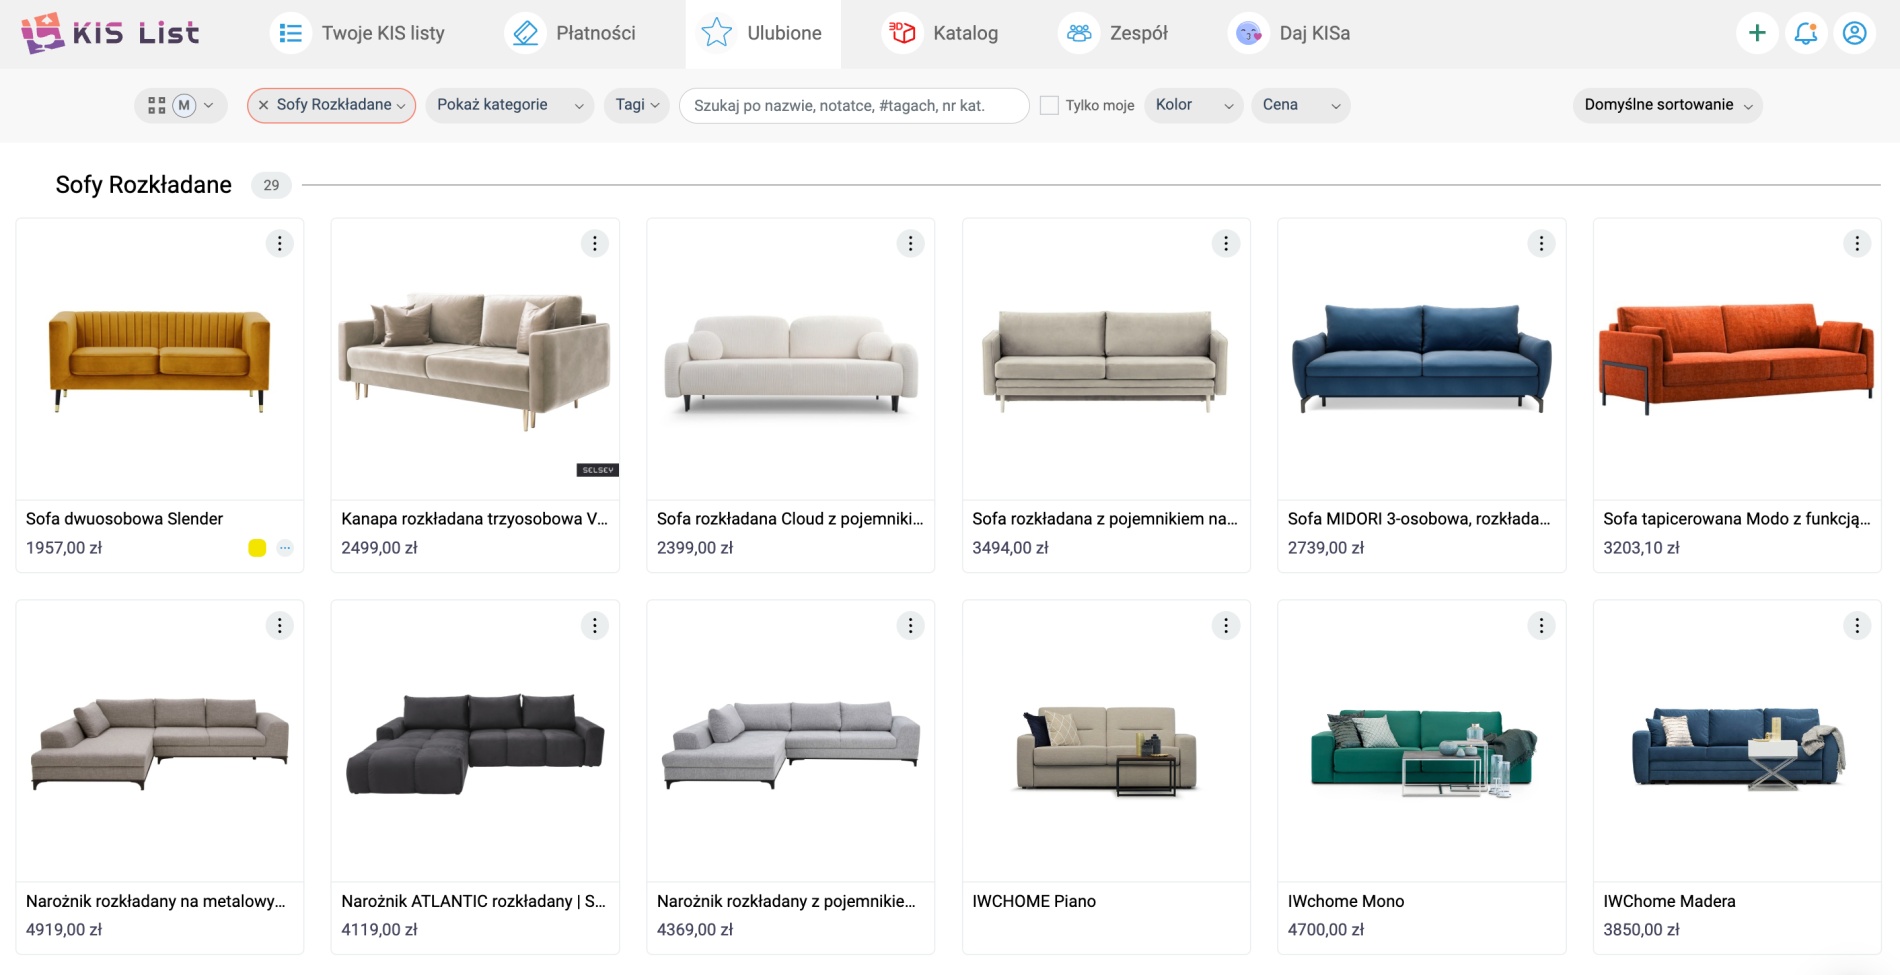Open the Domyślne sortowanie dropdown
Viewport: 1900px width, 975px height.
[1667, 105]
